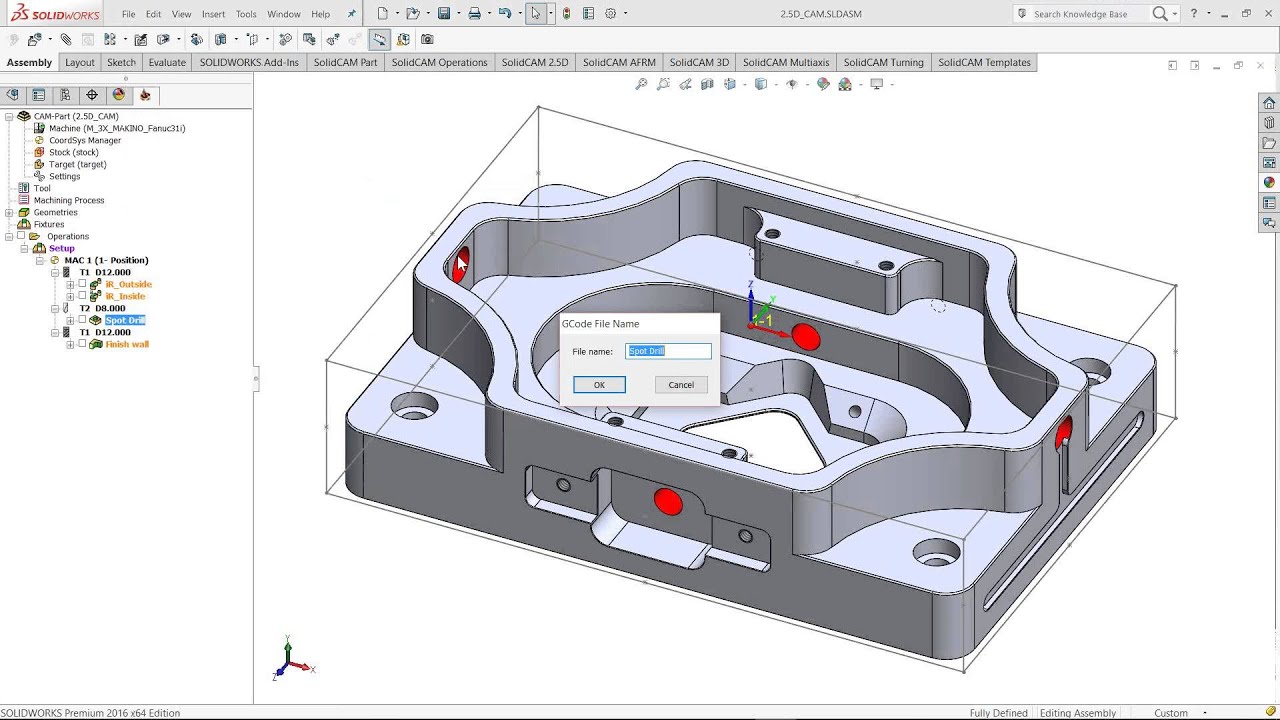
Task: Click the Print icon
Action: [474, 14]
